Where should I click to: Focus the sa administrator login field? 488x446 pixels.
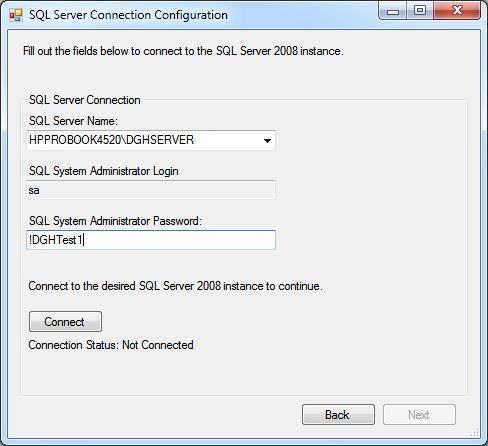(151, 190)
